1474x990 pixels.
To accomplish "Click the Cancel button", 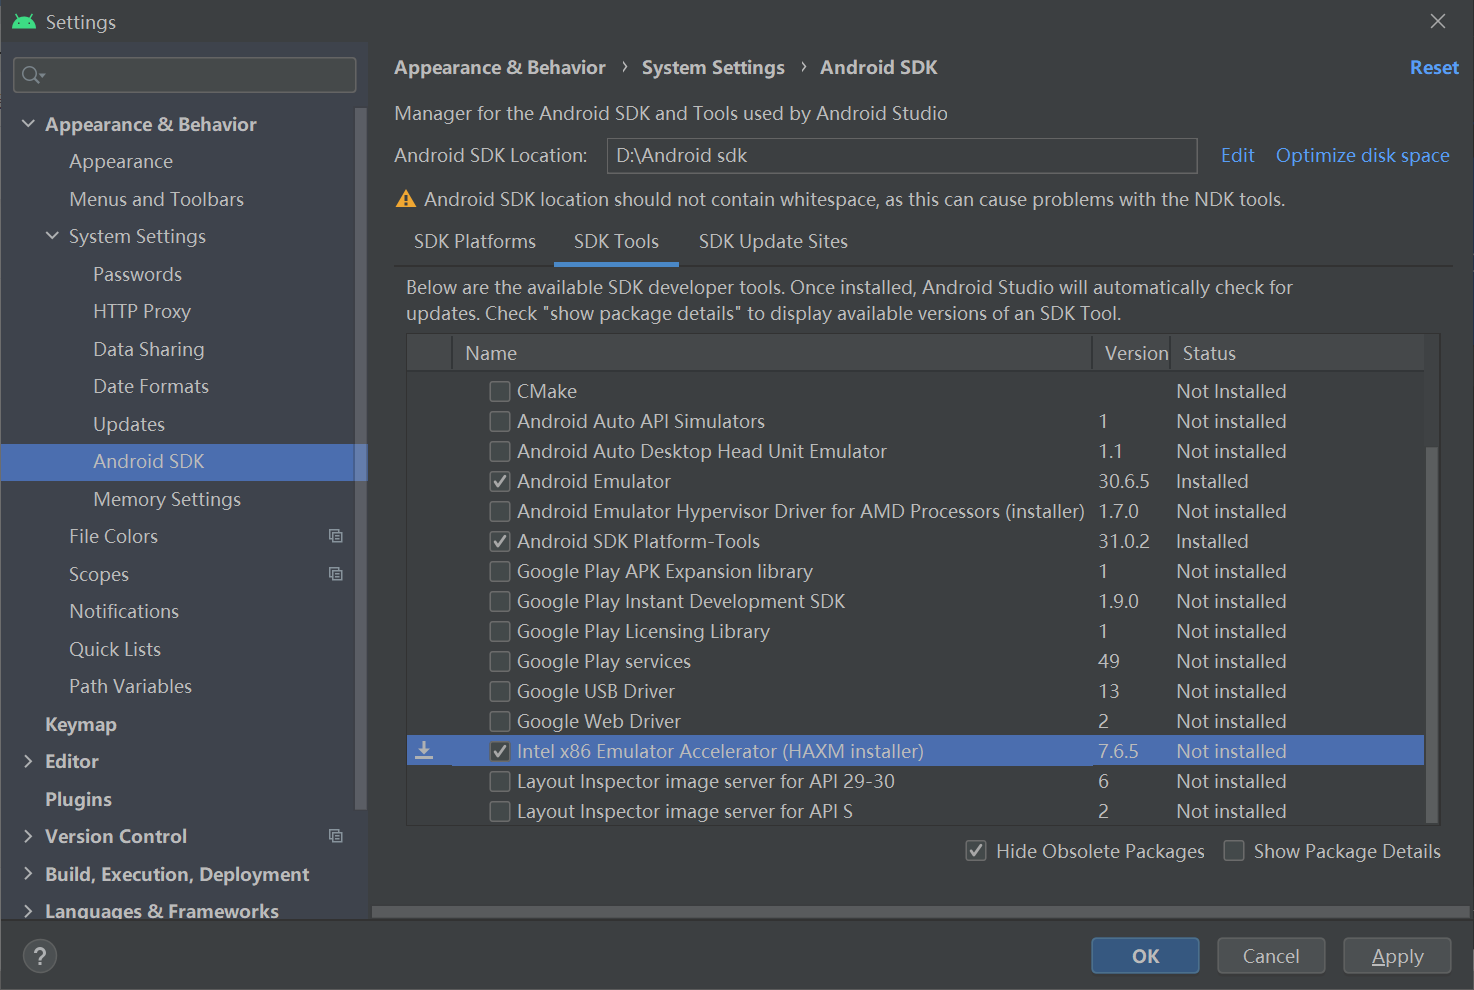I will point(1271,956).
